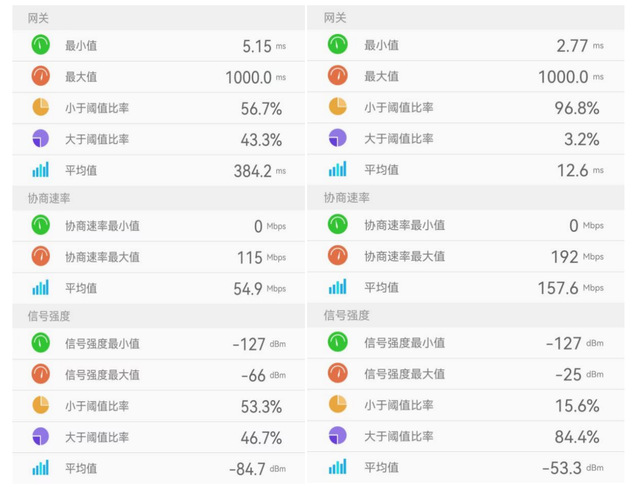Select the bar chart icon beside -53.3 dBm
The width and height of the screenshot is (638, 487).
(x=338, y=467)
